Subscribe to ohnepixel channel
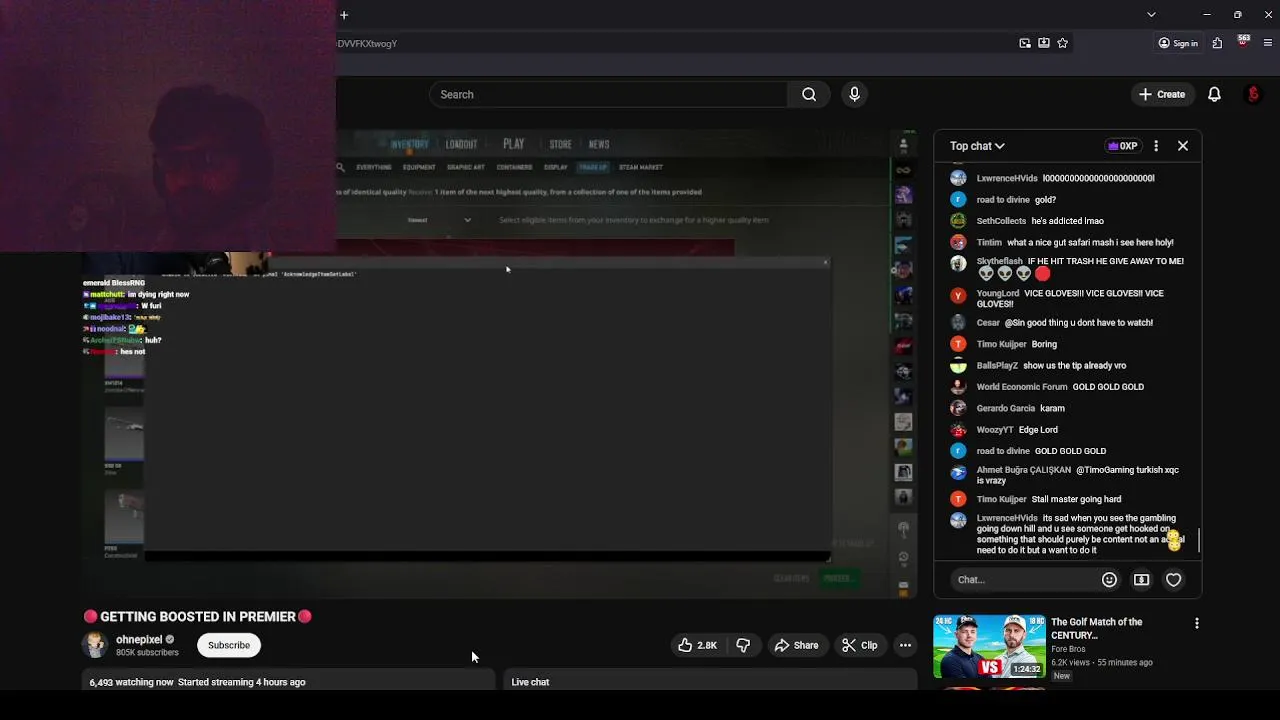The height and width of the screenshot is (720, 1280). click(229, 645)
